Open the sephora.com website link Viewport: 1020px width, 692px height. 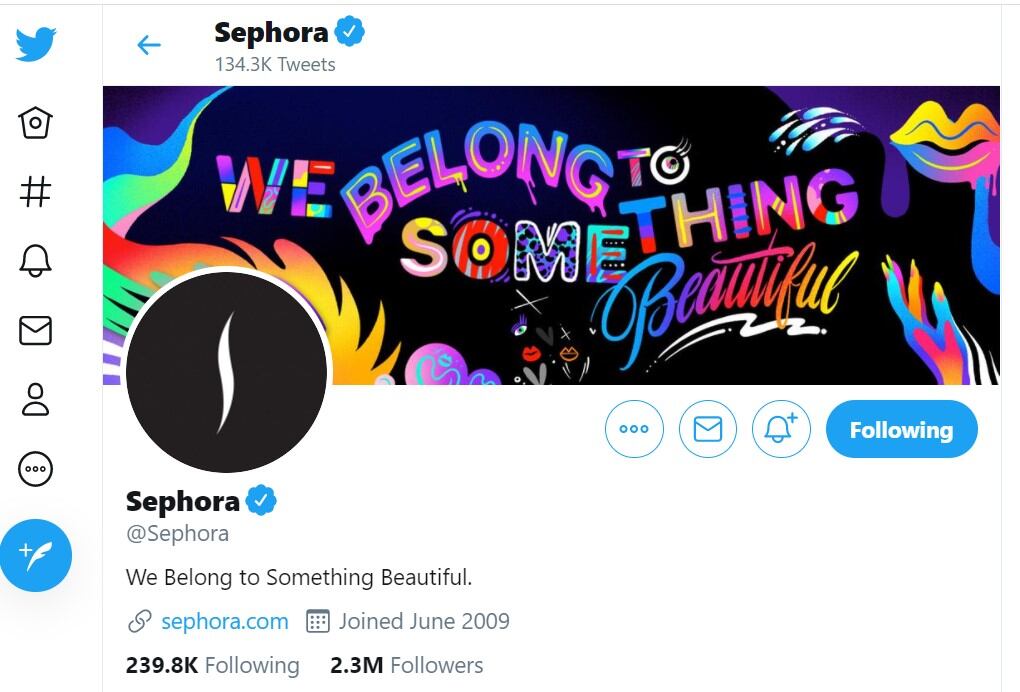(224, 621)
